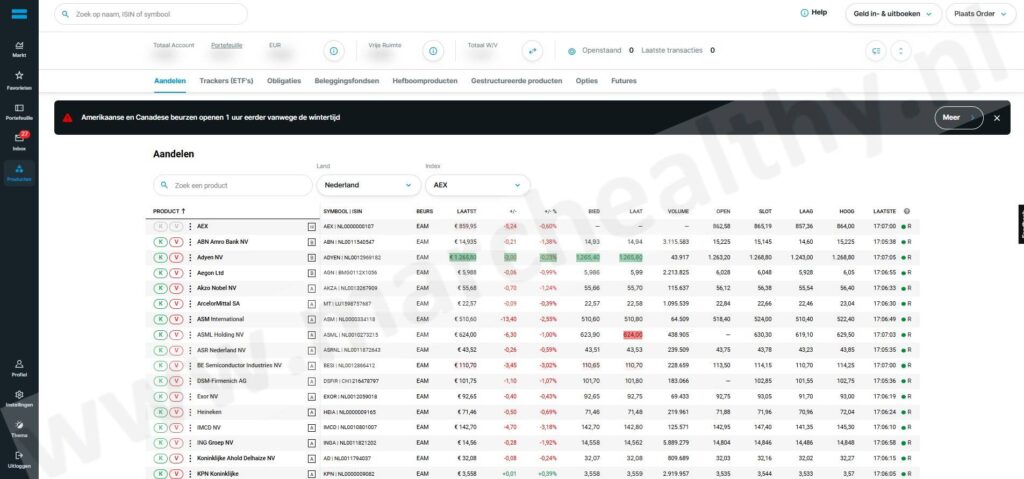Image resolution: width=1024 pixels, height=479 pixels.
Task: Open the Feedback tab at right edge
Action: click(x=1020, y=224)
